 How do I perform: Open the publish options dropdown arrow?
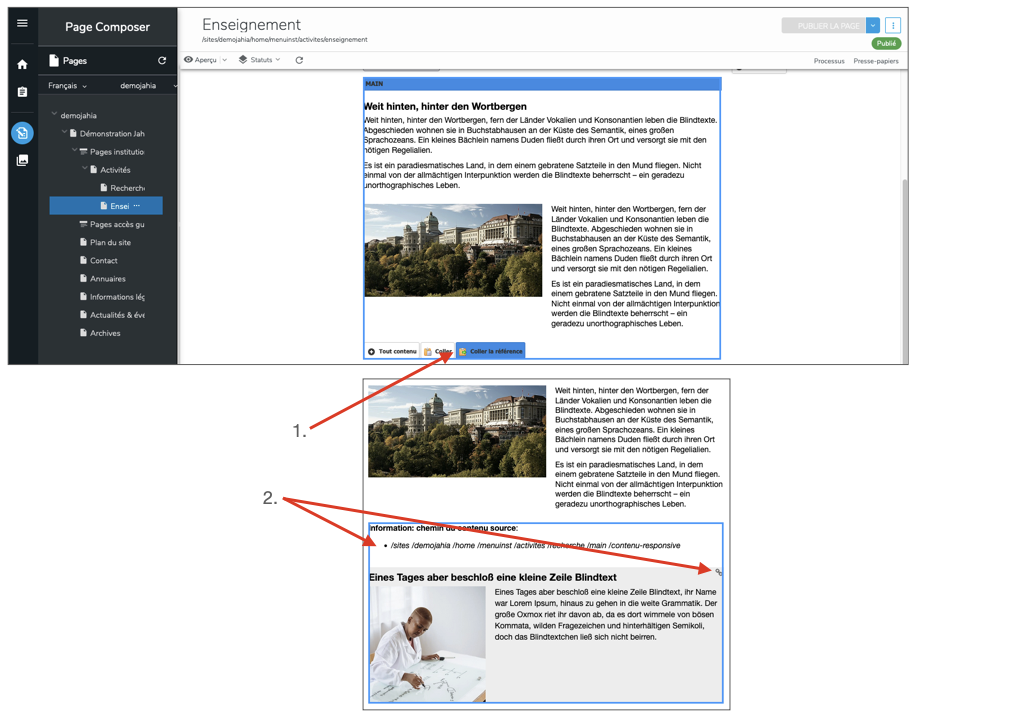pyautogui.click(x=873, y=26)
